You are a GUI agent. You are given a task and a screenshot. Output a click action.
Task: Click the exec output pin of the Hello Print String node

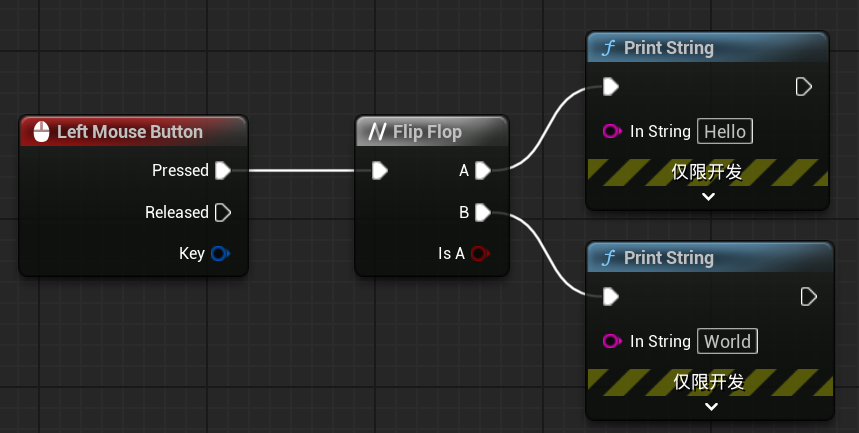coord(803,87)
